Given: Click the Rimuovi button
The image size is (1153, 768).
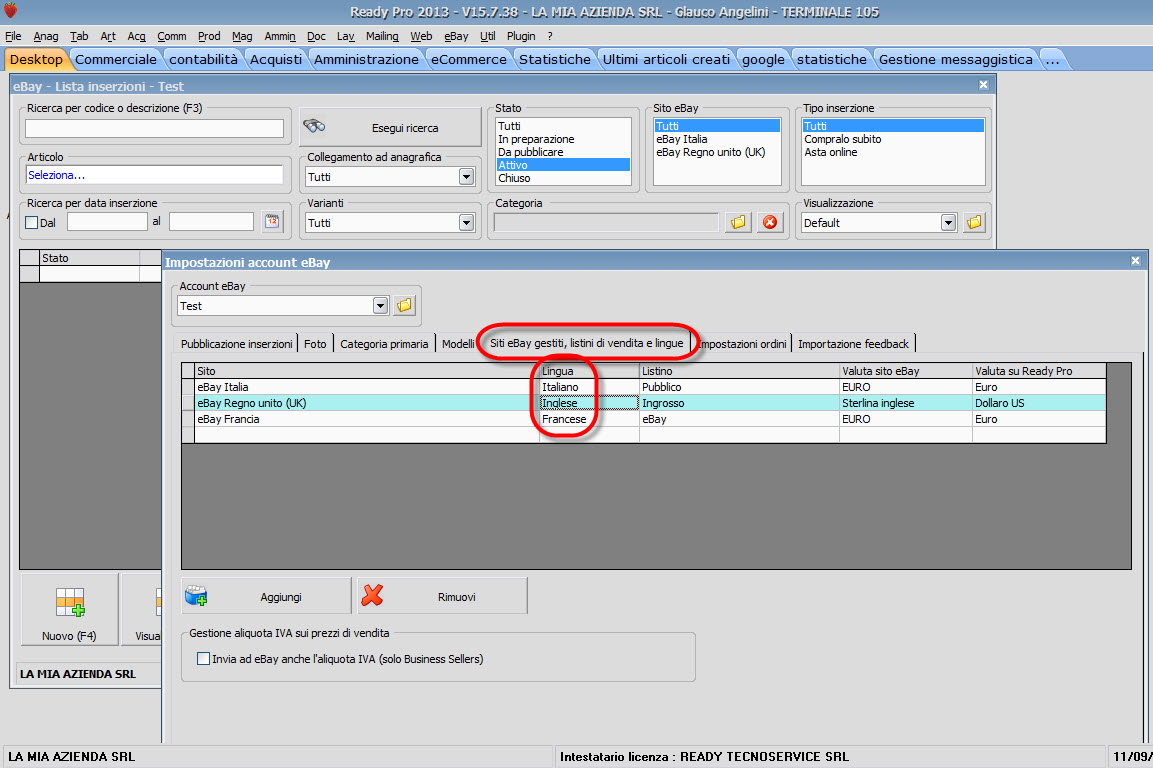Looking at the screenshot, I should coord(443,596).
